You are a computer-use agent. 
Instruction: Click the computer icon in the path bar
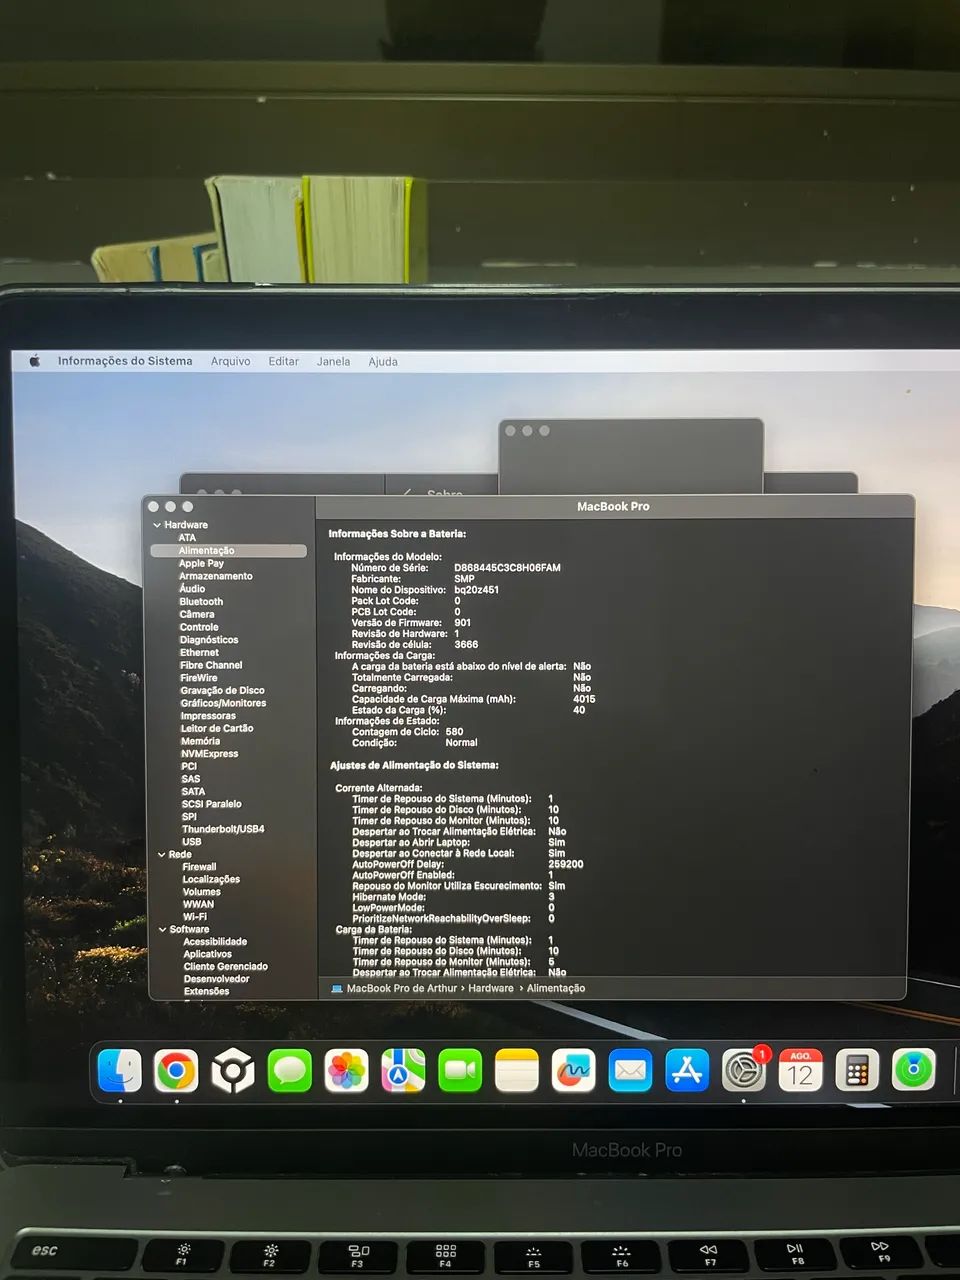pos(337,988)
